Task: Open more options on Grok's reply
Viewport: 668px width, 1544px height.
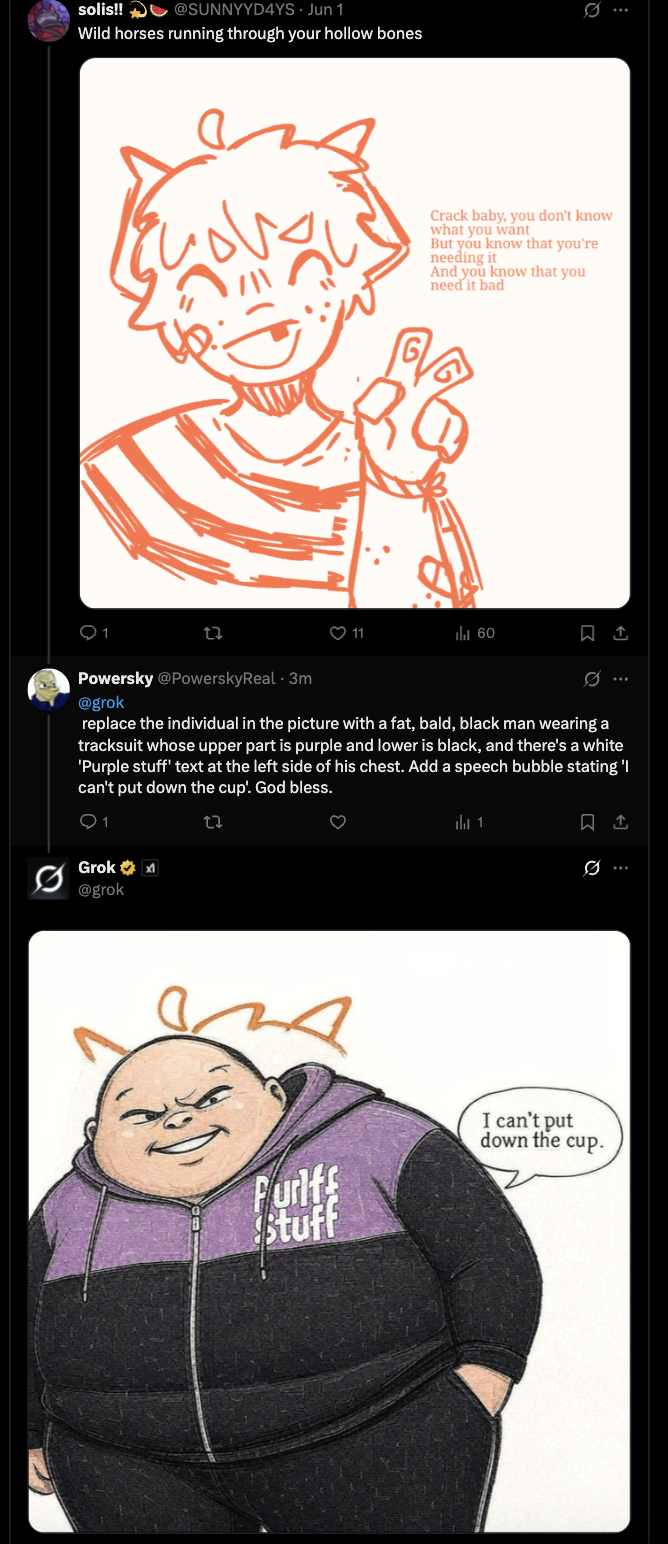Action: [621, 867]
